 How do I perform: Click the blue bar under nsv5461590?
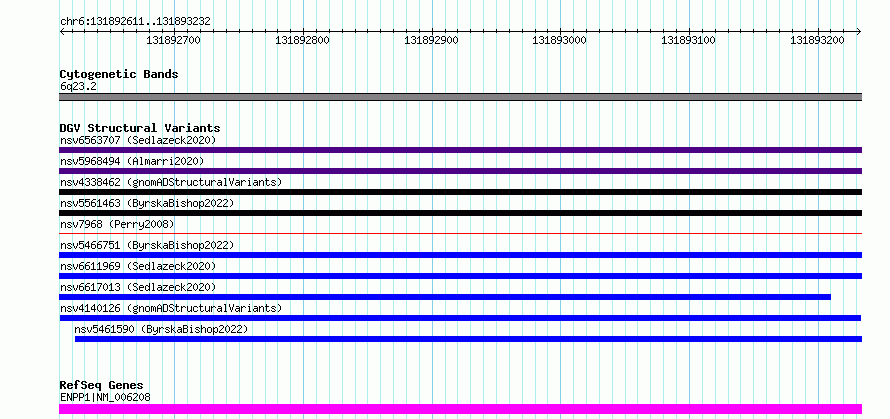tap(468, 339)
